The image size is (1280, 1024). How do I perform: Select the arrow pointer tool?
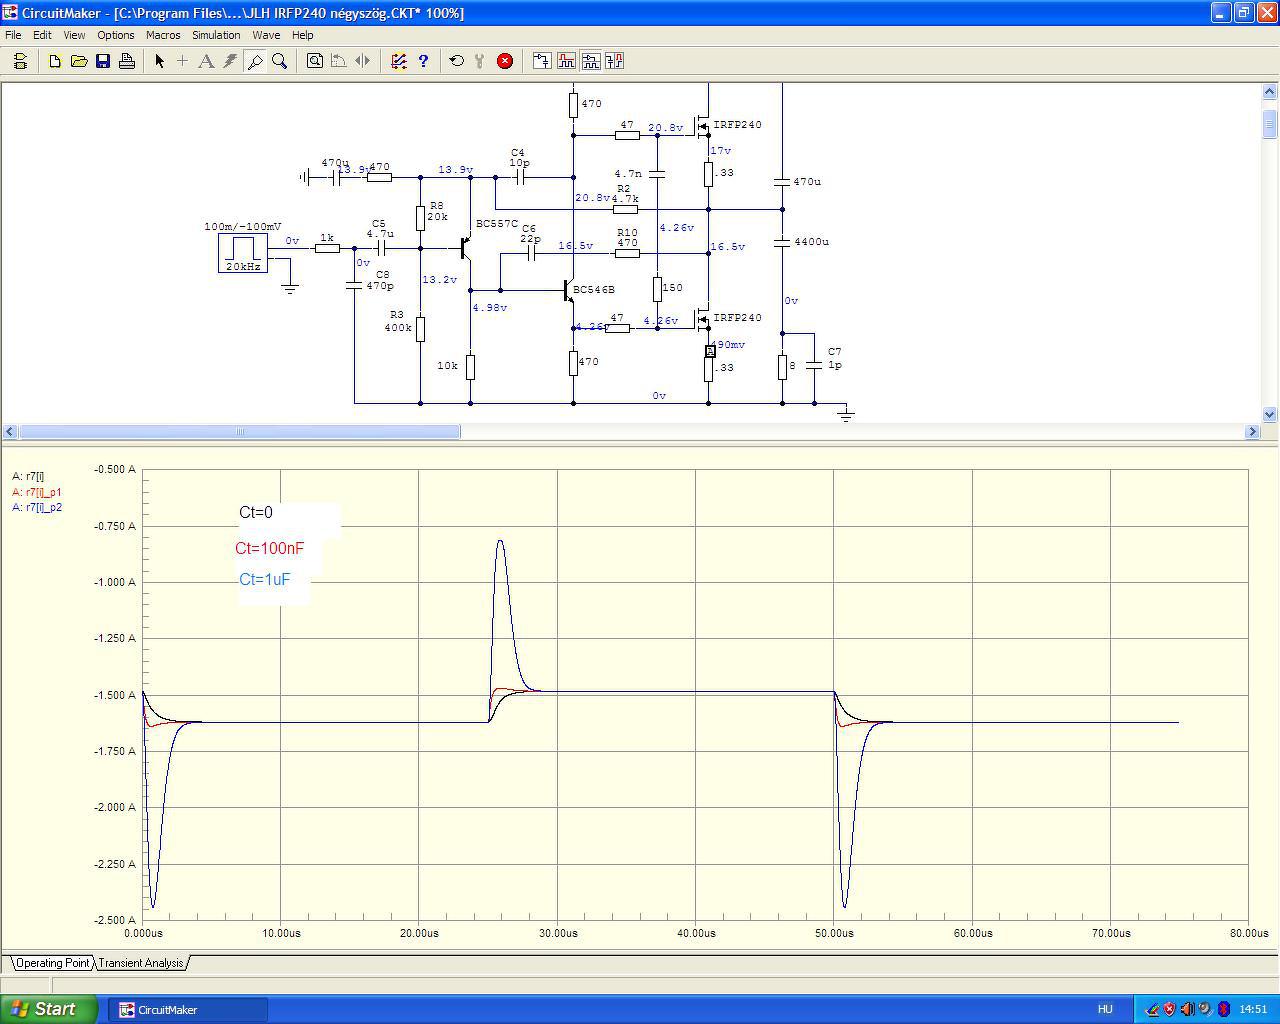pos(159,61)
